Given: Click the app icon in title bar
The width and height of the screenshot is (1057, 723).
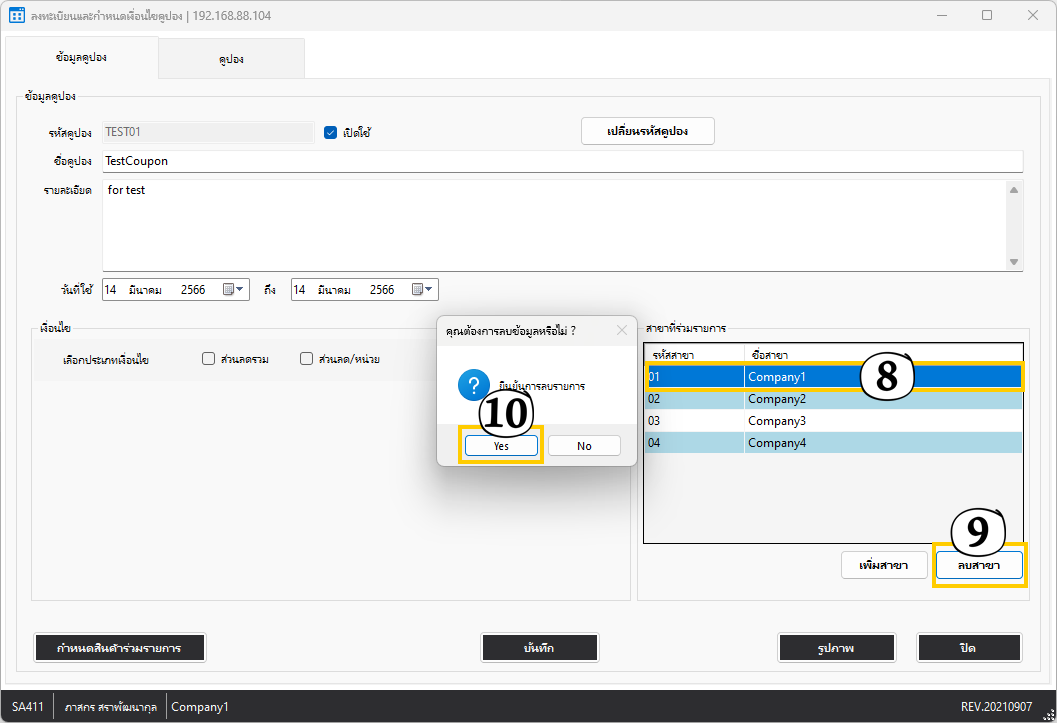Looking at the screenshot, I should coord(16,16).
